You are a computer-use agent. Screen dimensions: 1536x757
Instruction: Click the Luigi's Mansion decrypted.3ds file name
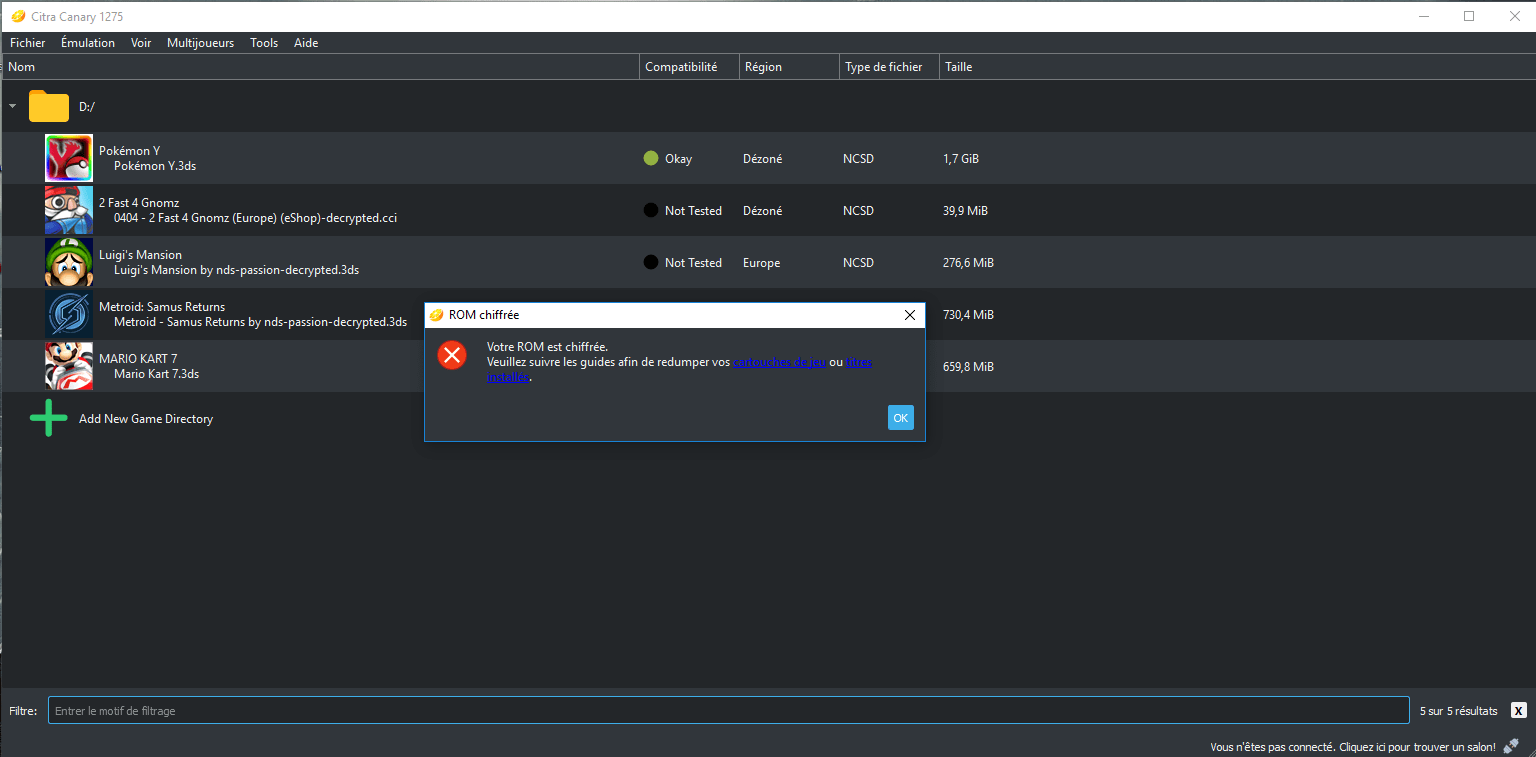tap(236, 270)
